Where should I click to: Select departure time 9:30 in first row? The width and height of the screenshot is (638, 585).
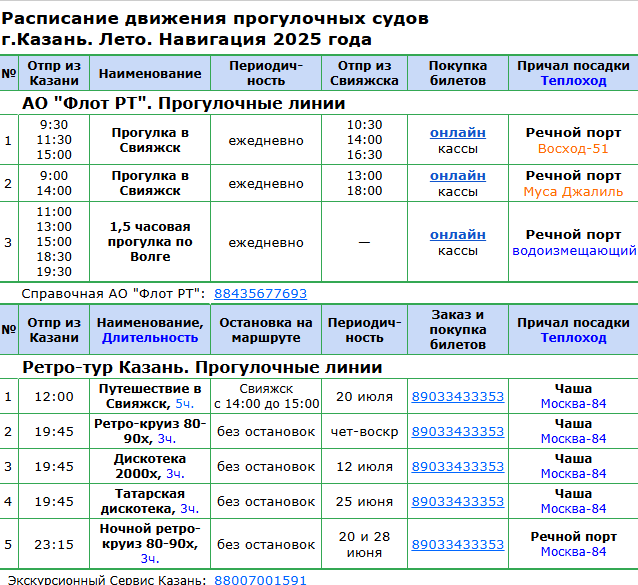click(x=54, y=125)
